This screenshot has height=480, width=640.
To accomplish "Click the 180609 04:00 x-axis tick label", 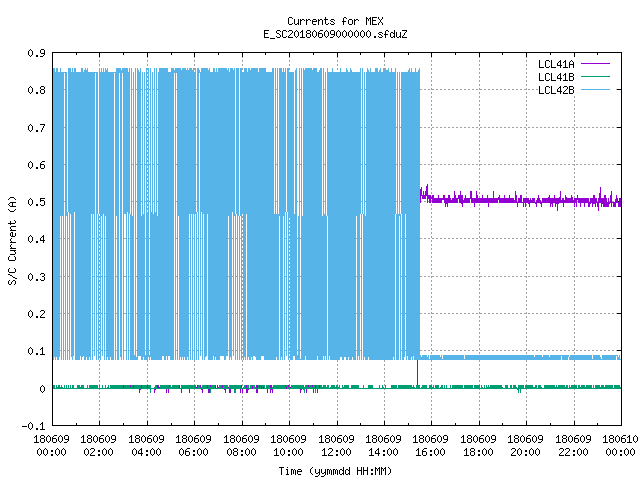I will [x=146, y=446].
